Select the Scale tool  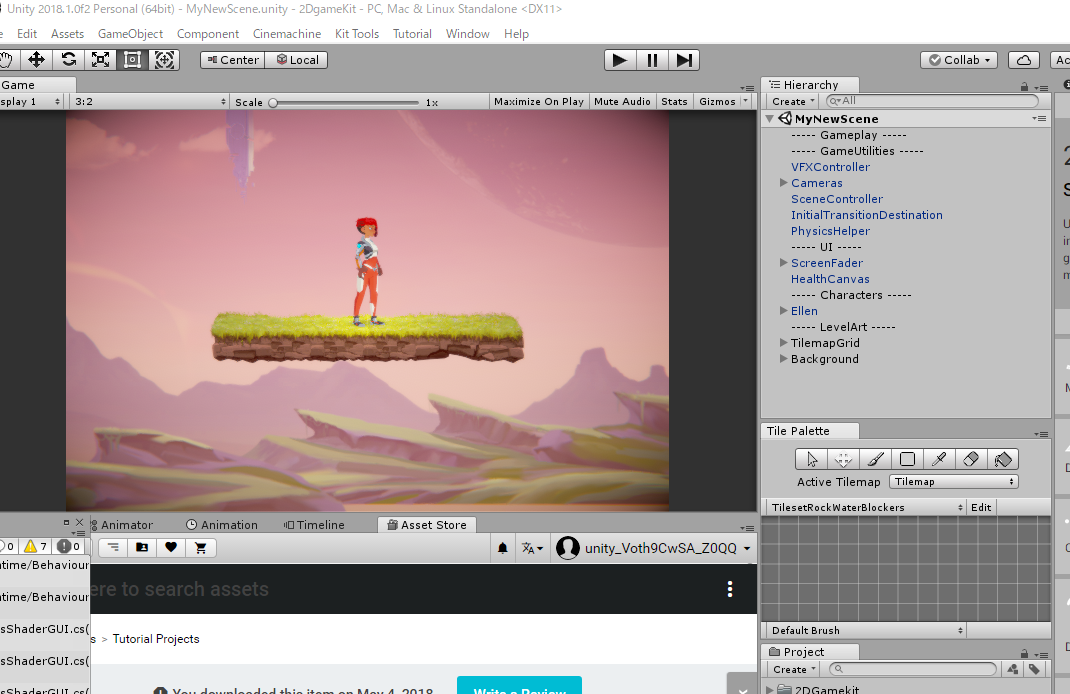click(x=100, y=60)
